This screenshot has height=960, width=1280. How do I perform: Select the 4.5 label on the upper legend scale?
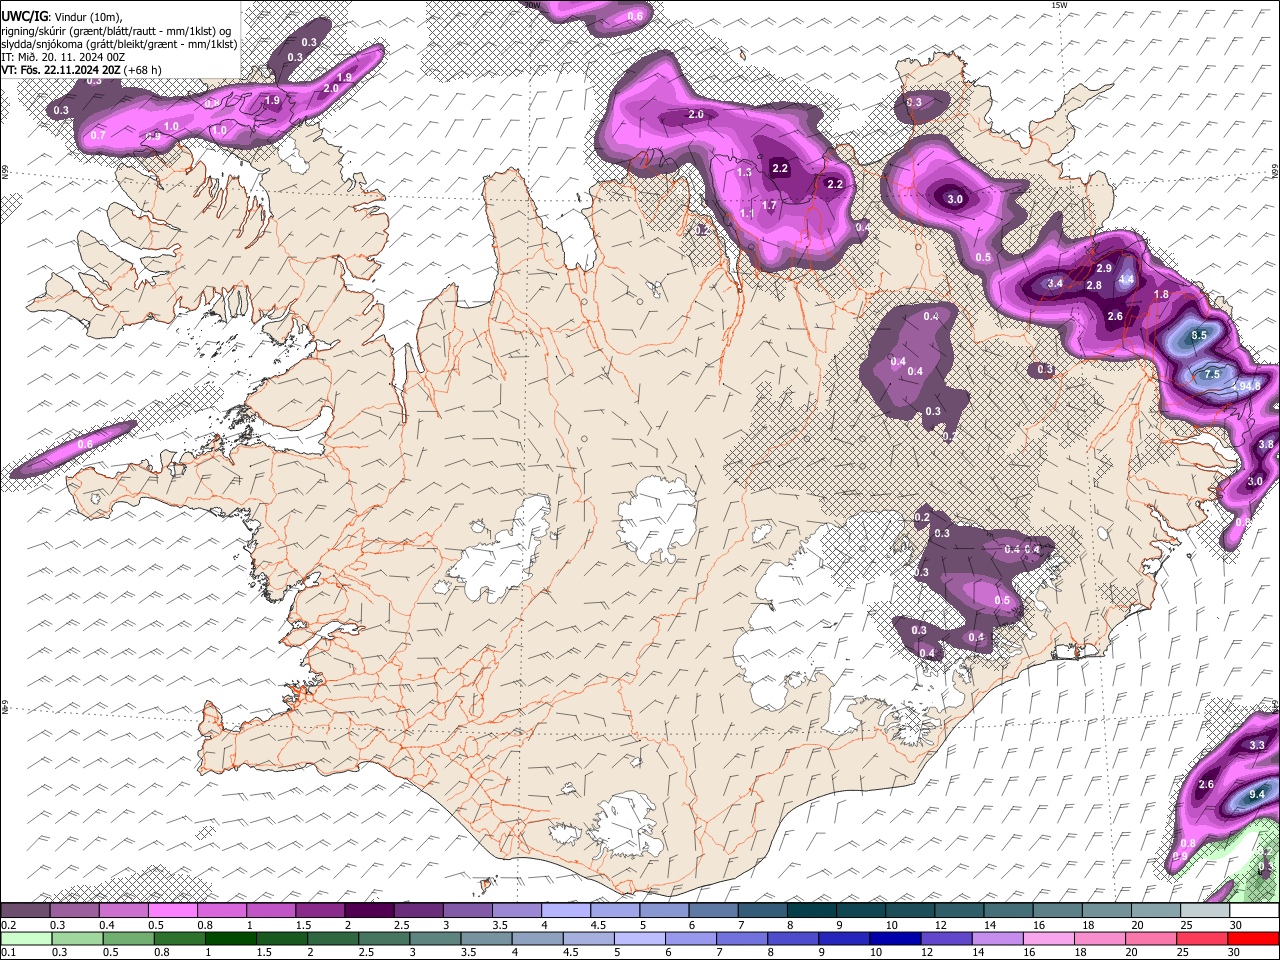(x=598, y=925)
